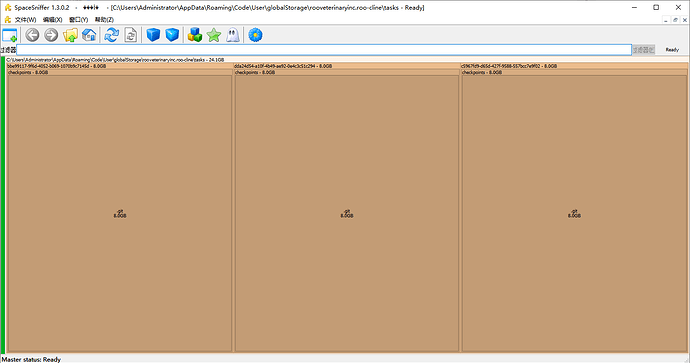The height and width of the screenshot is (363, 690).
Task: Toggle the ghost unknown space icon
Action: (x=233, y=35)
